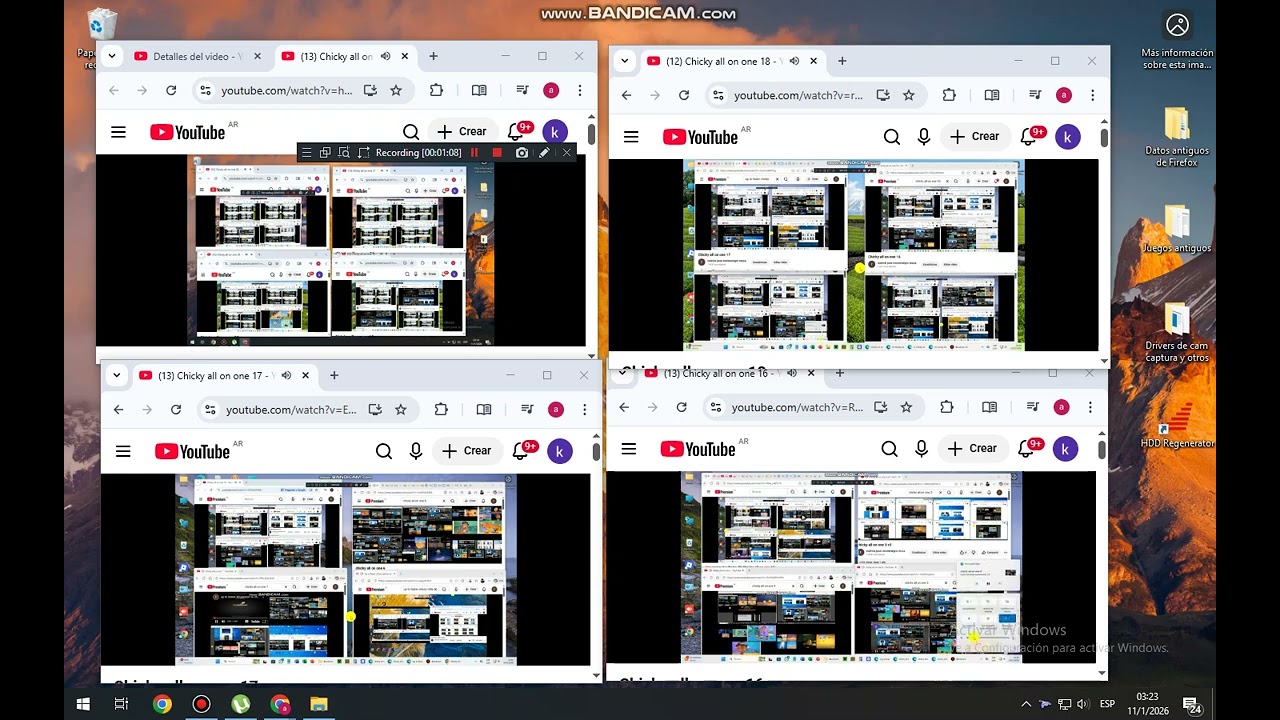Image resolution: width=1280 pixels, height=720 pixels.
Task: Go back in the top-right Chrome window
Action: pyautogui.click(x=627, y=95)
